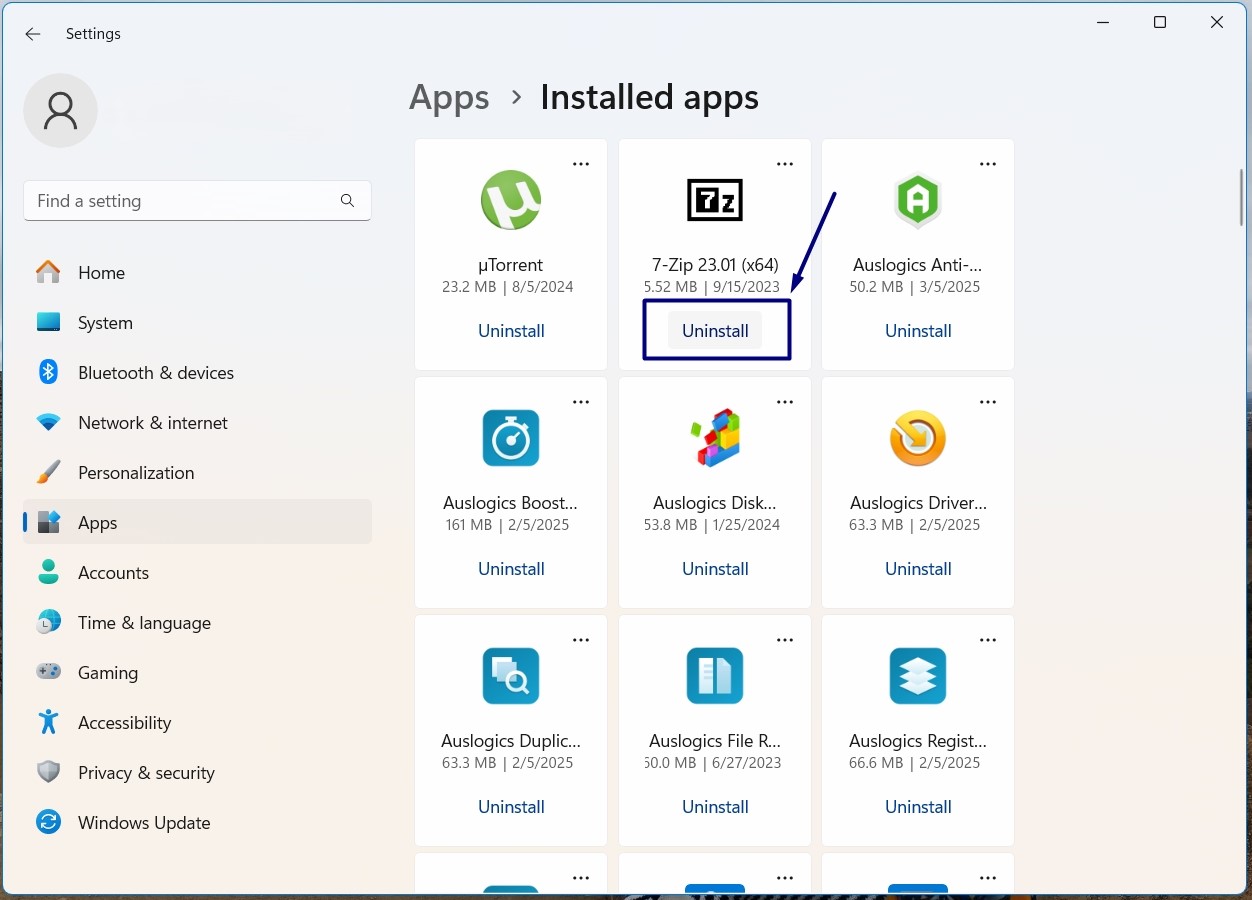Click the user profile avatar
This screenshot has height=900, width=1252.
60,110
